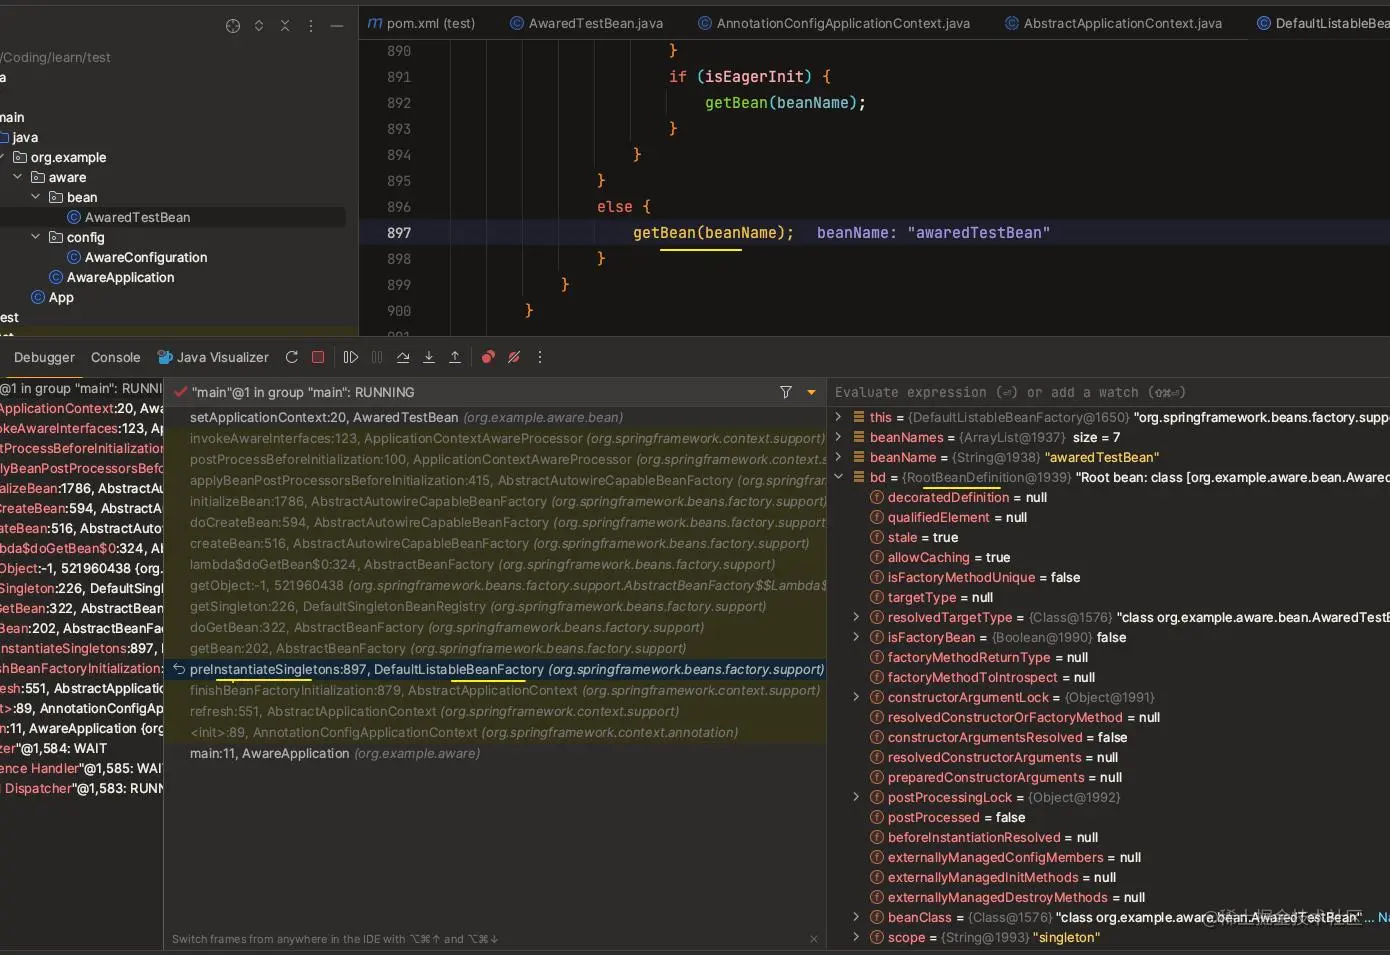1390x955 pixels.
Task: Switch to AnnotationConfigApplicationContext.java tab
Action: pos(834,23)
